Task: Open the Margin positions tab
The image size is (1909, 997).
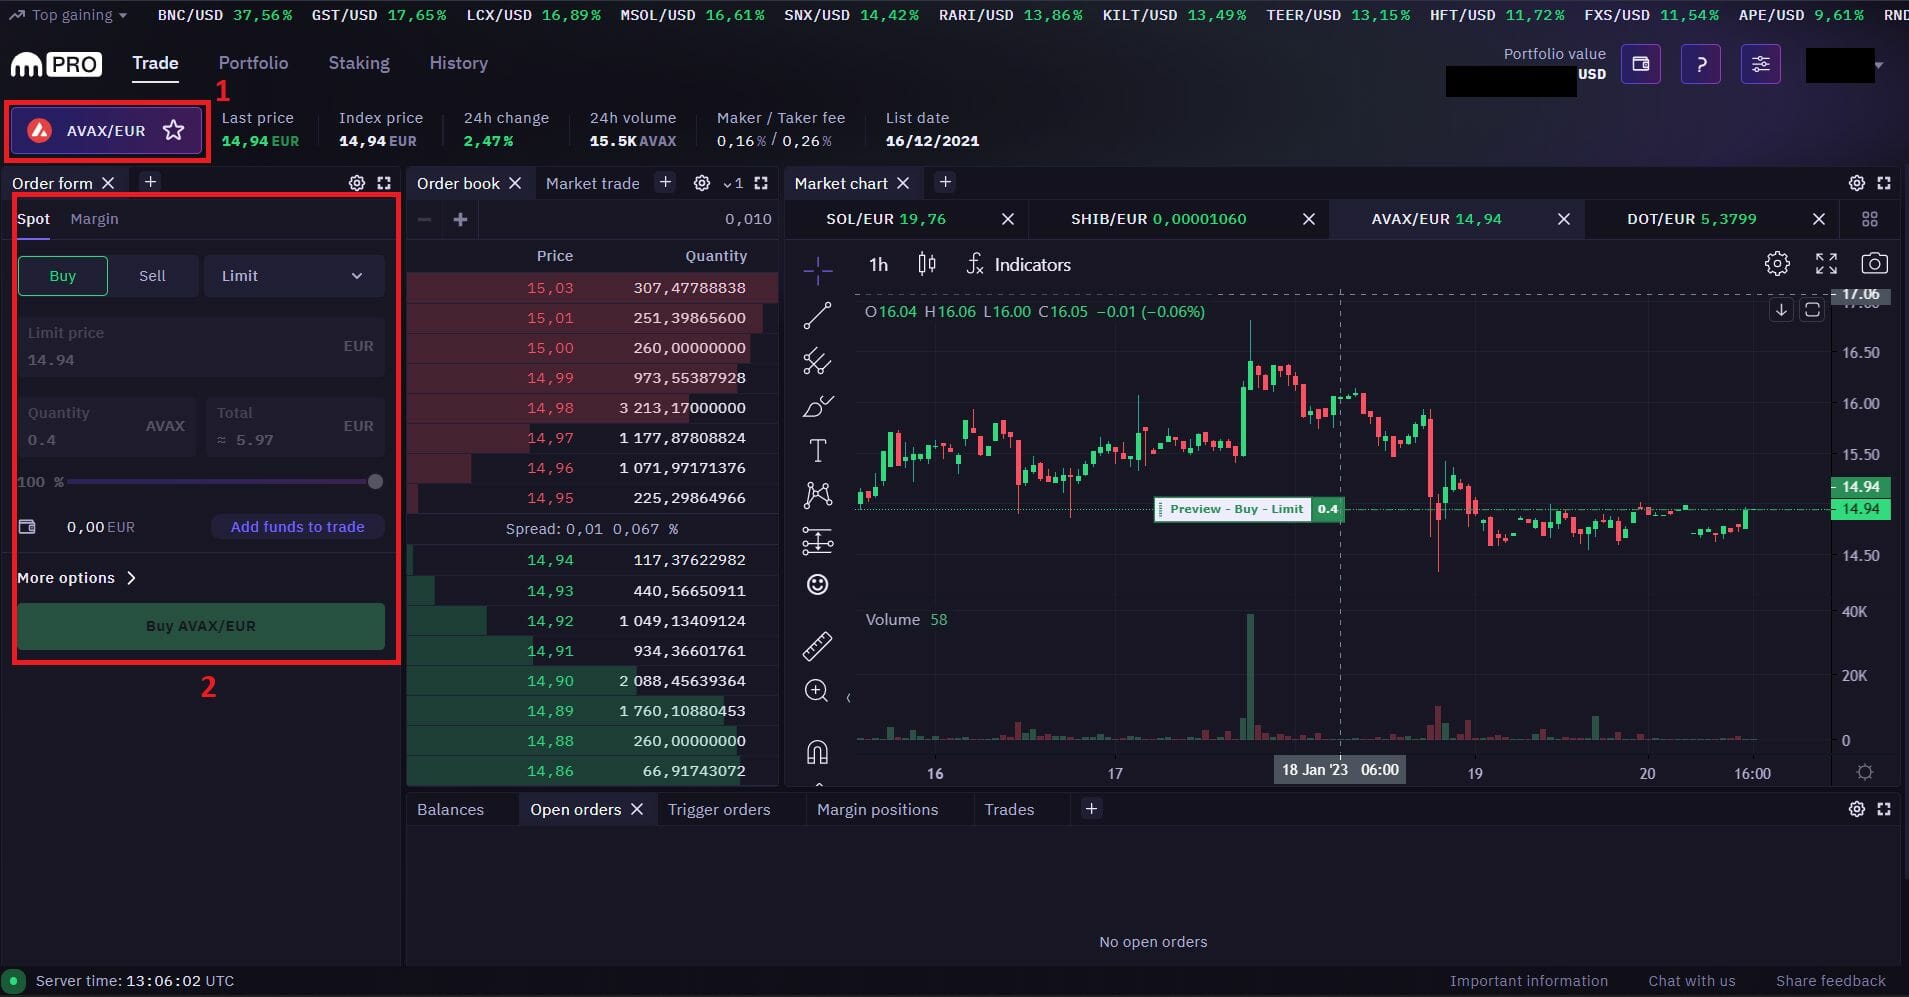Action: tap(877, 809)
